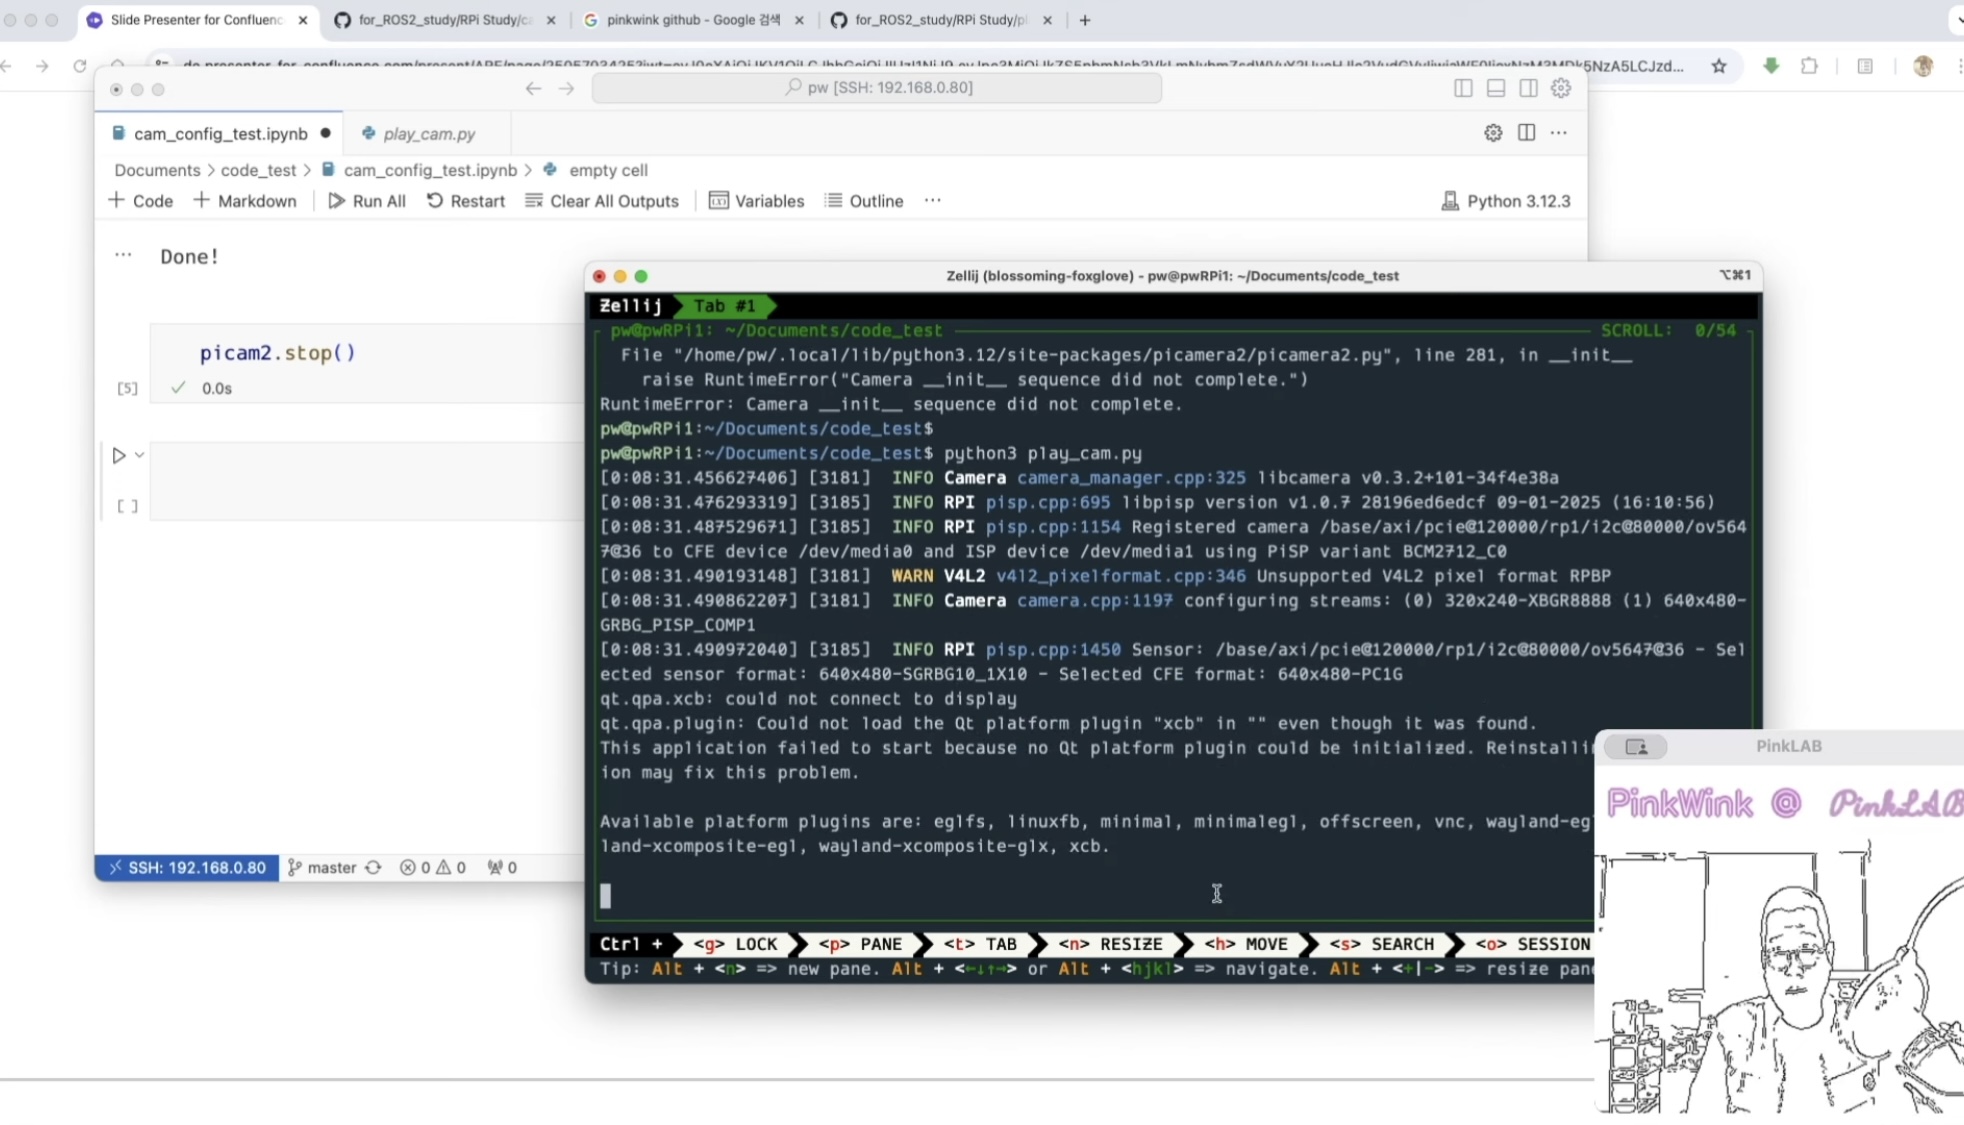1964x1125 pixels.
Task: Click SSH remote host status indicator
Action: [x=187, y=867]
